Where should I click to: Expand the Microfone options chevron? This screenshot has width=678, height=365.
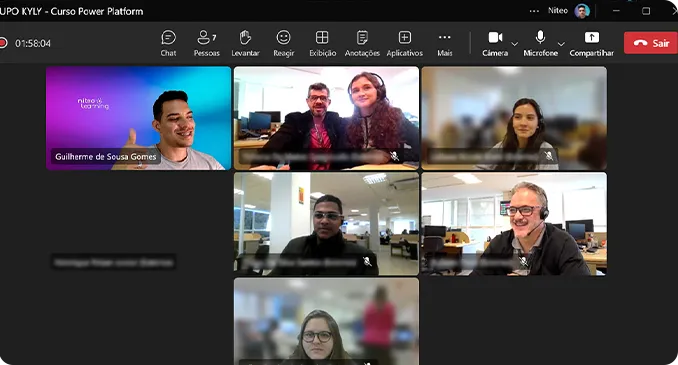click(x=561, y=44)
